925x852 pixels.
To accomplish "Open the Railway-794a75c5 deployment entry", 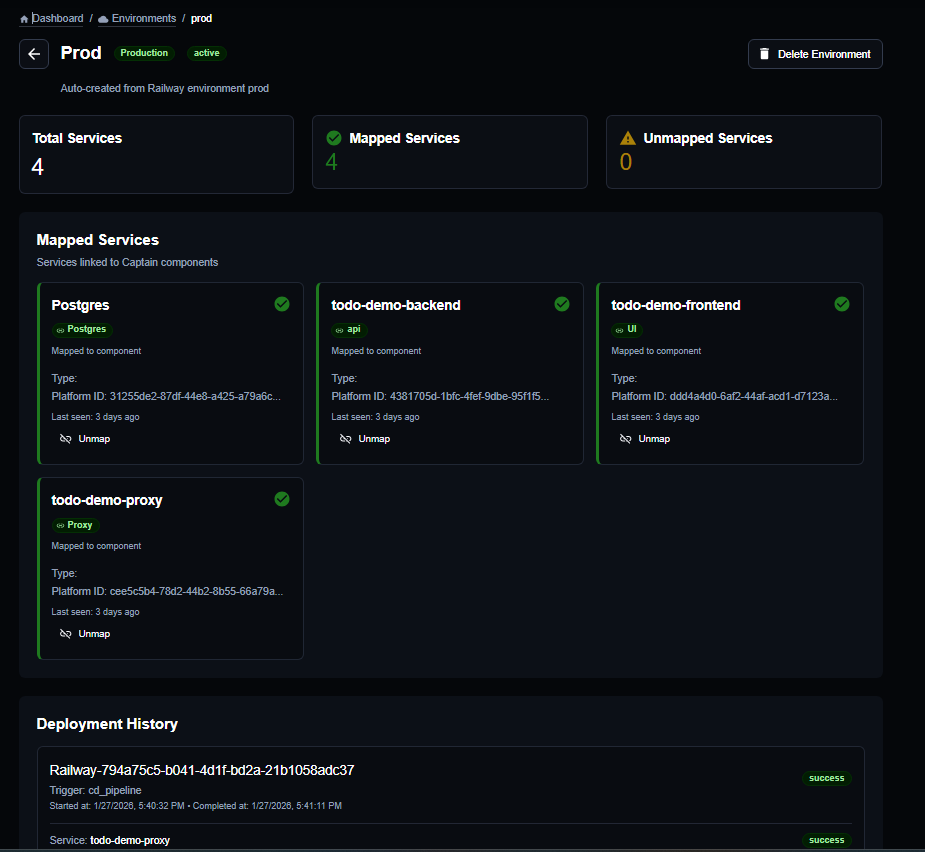I will (202, 771).
